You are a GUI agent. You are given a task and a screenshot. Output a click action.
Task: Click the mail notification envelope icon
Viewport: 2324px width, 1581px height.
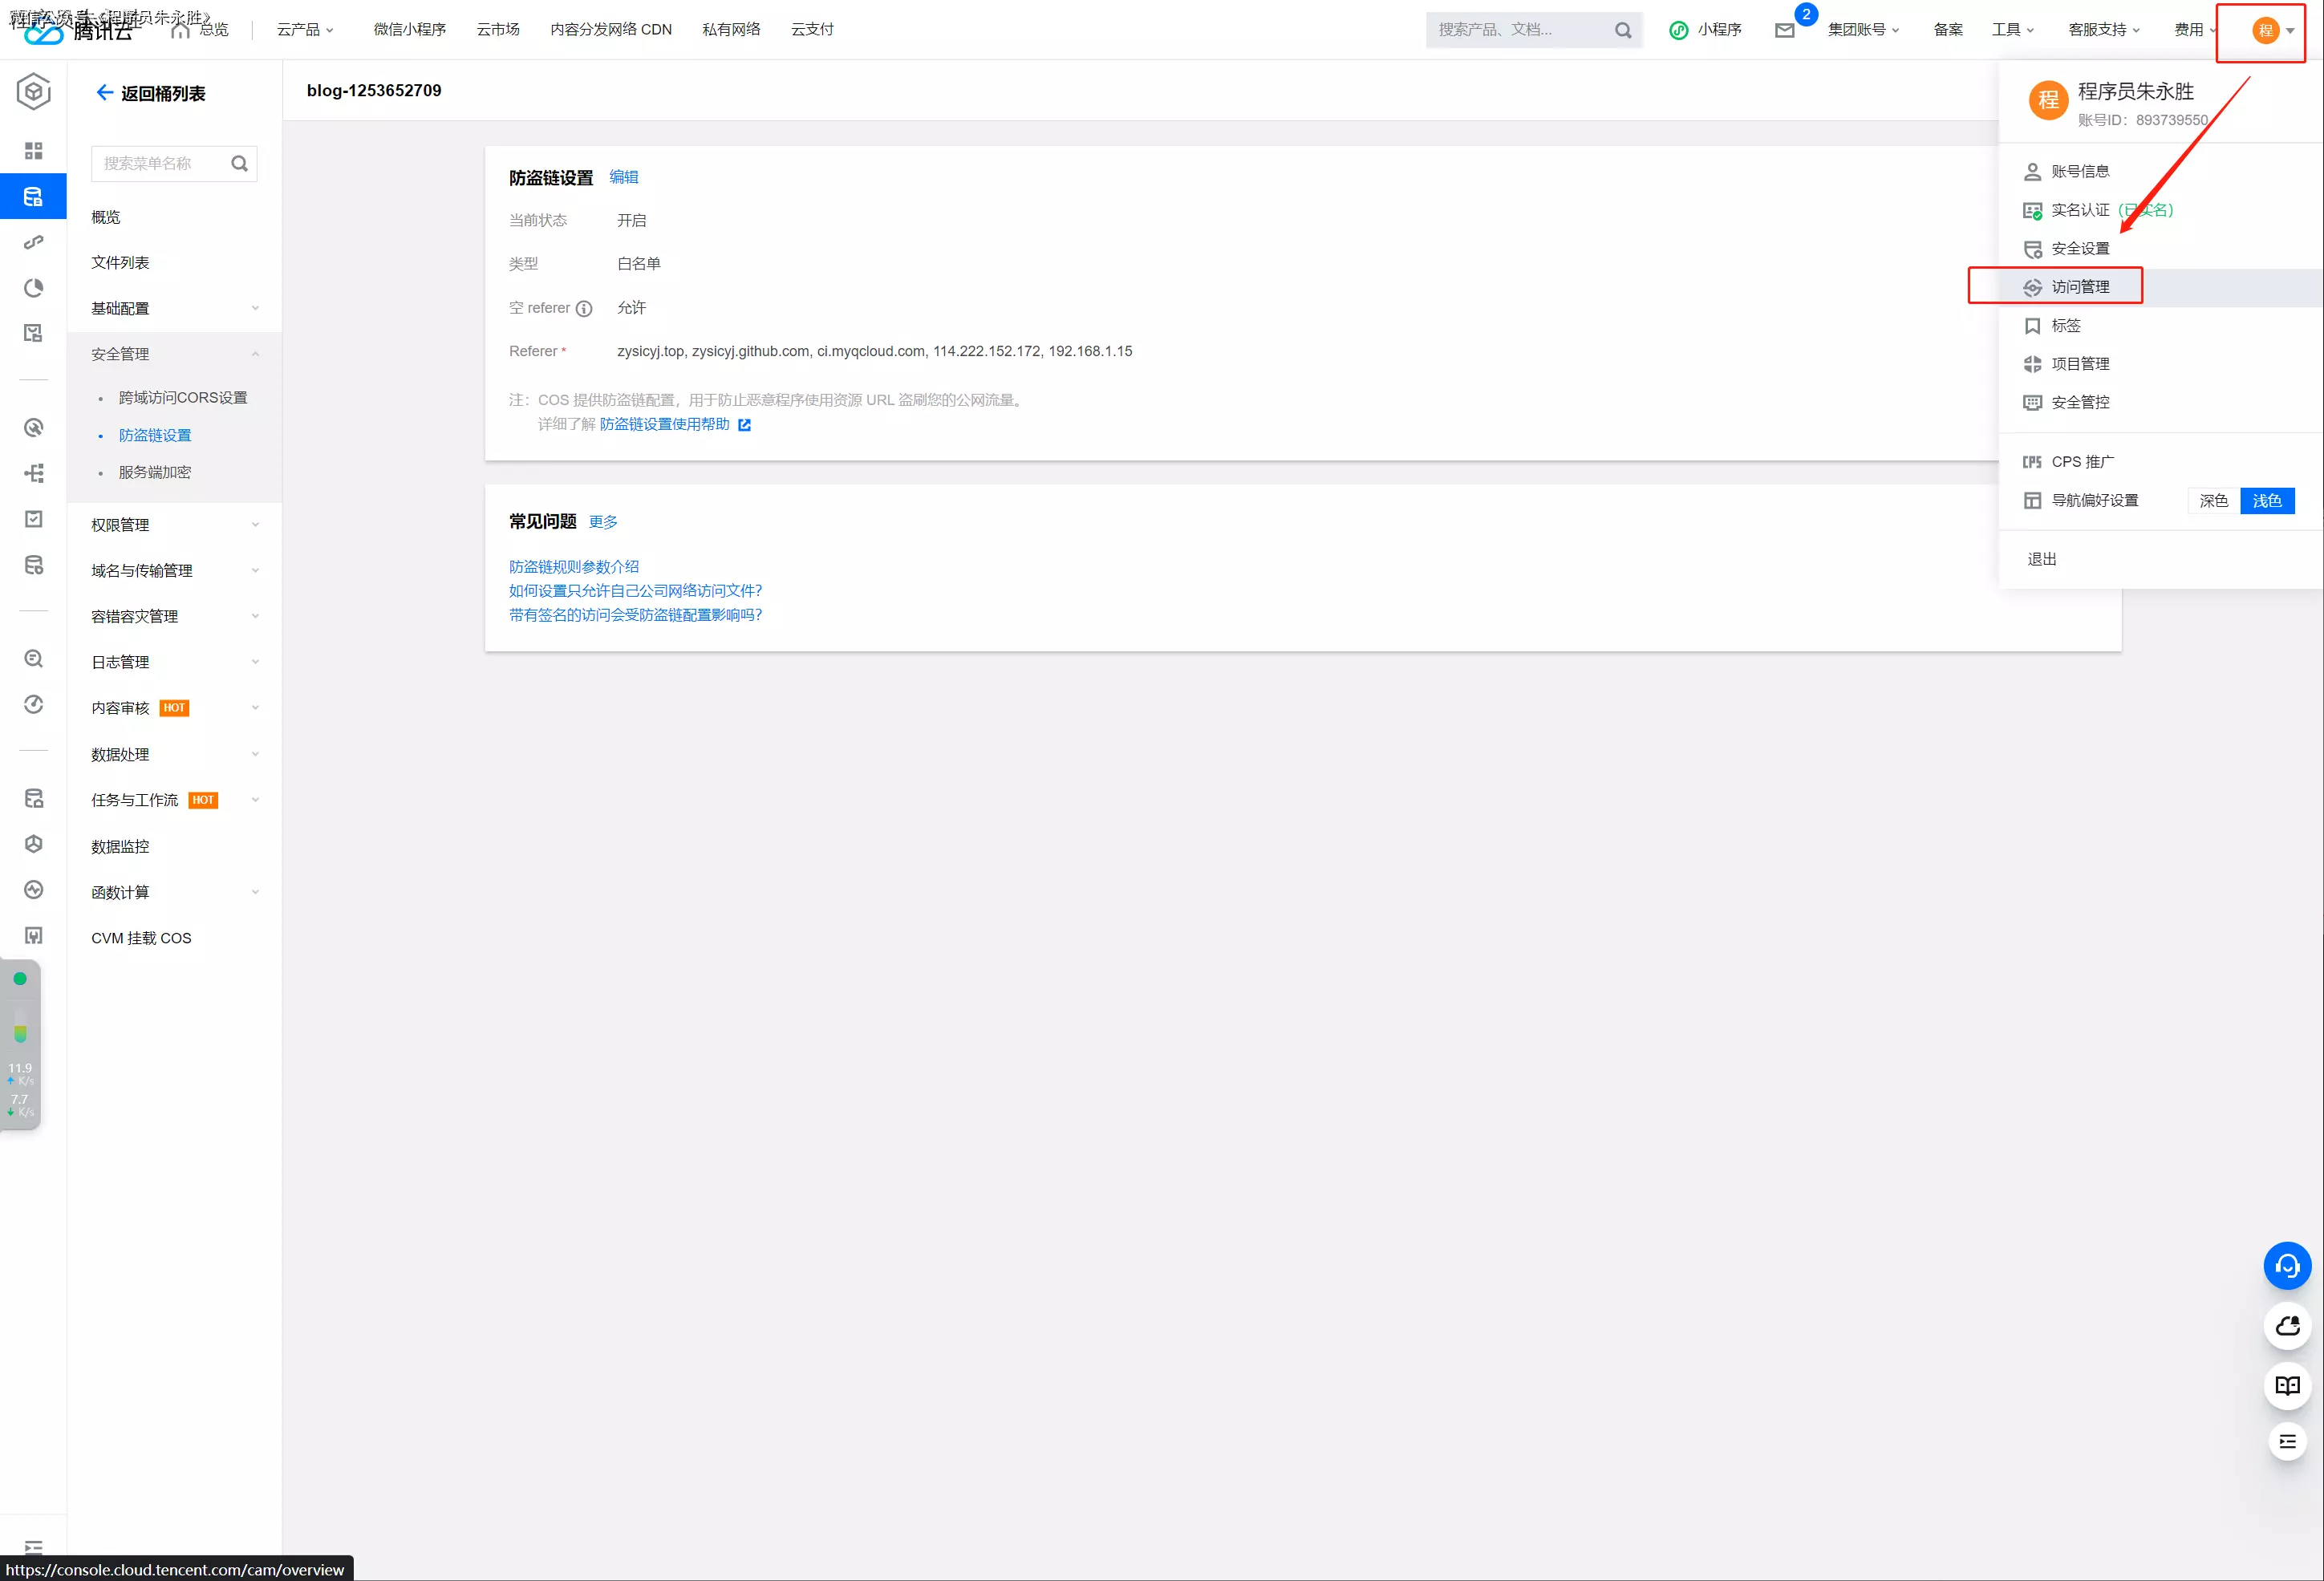1784,30
